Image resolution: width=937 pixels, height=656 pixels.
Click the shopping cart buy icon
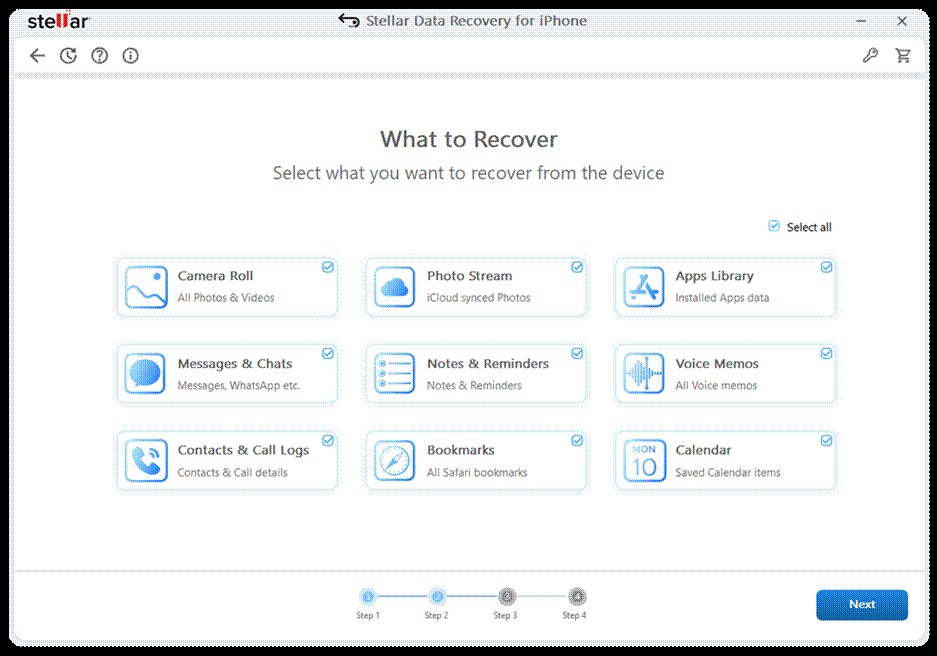[903, 56]
